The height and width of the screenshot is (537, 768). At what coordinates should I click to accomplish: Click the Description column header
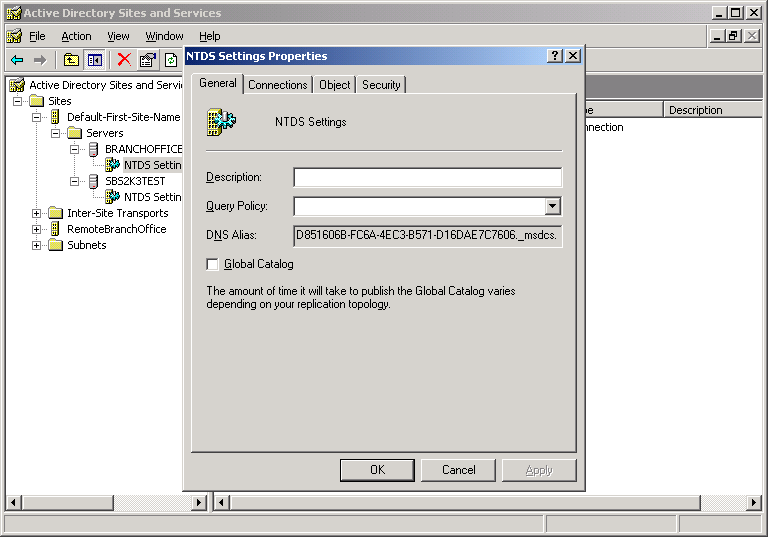[x=712, y=110]
